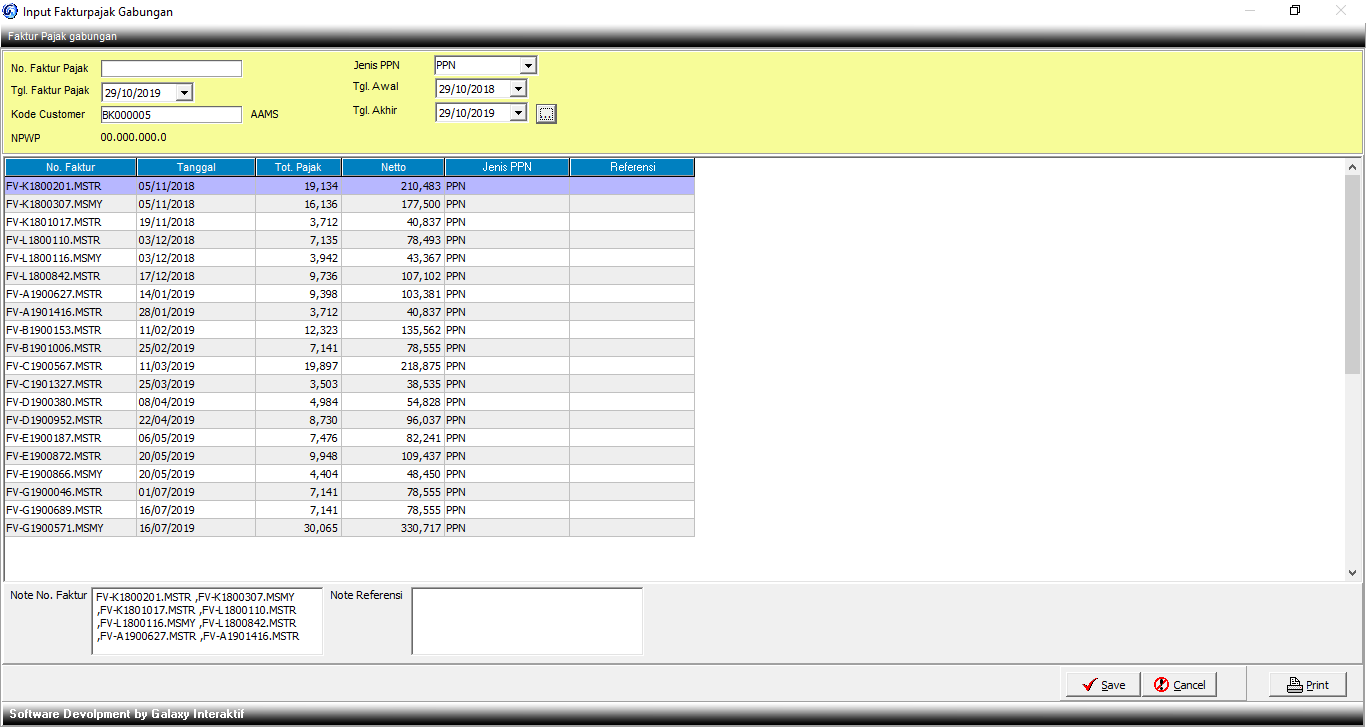Open the Tgl. Awal date dropdown

click(517, 90)
